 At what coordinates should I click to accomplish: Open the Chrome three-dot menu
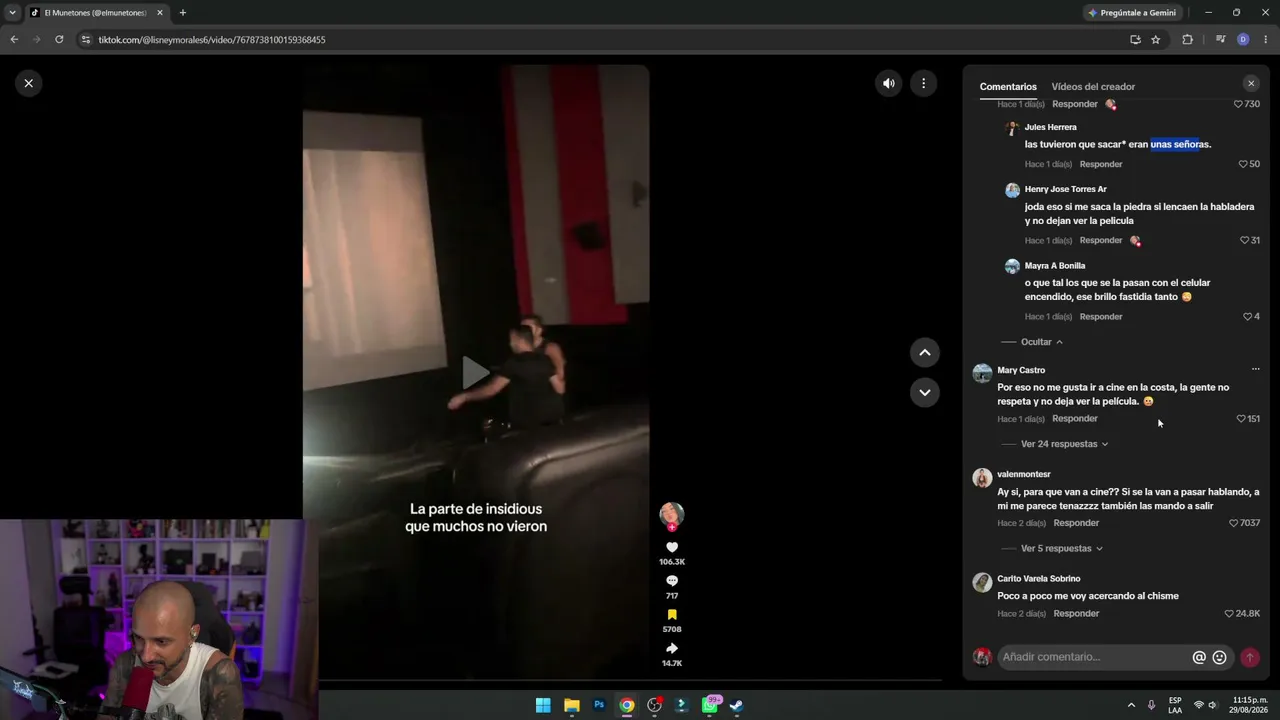click(1266, 40)
